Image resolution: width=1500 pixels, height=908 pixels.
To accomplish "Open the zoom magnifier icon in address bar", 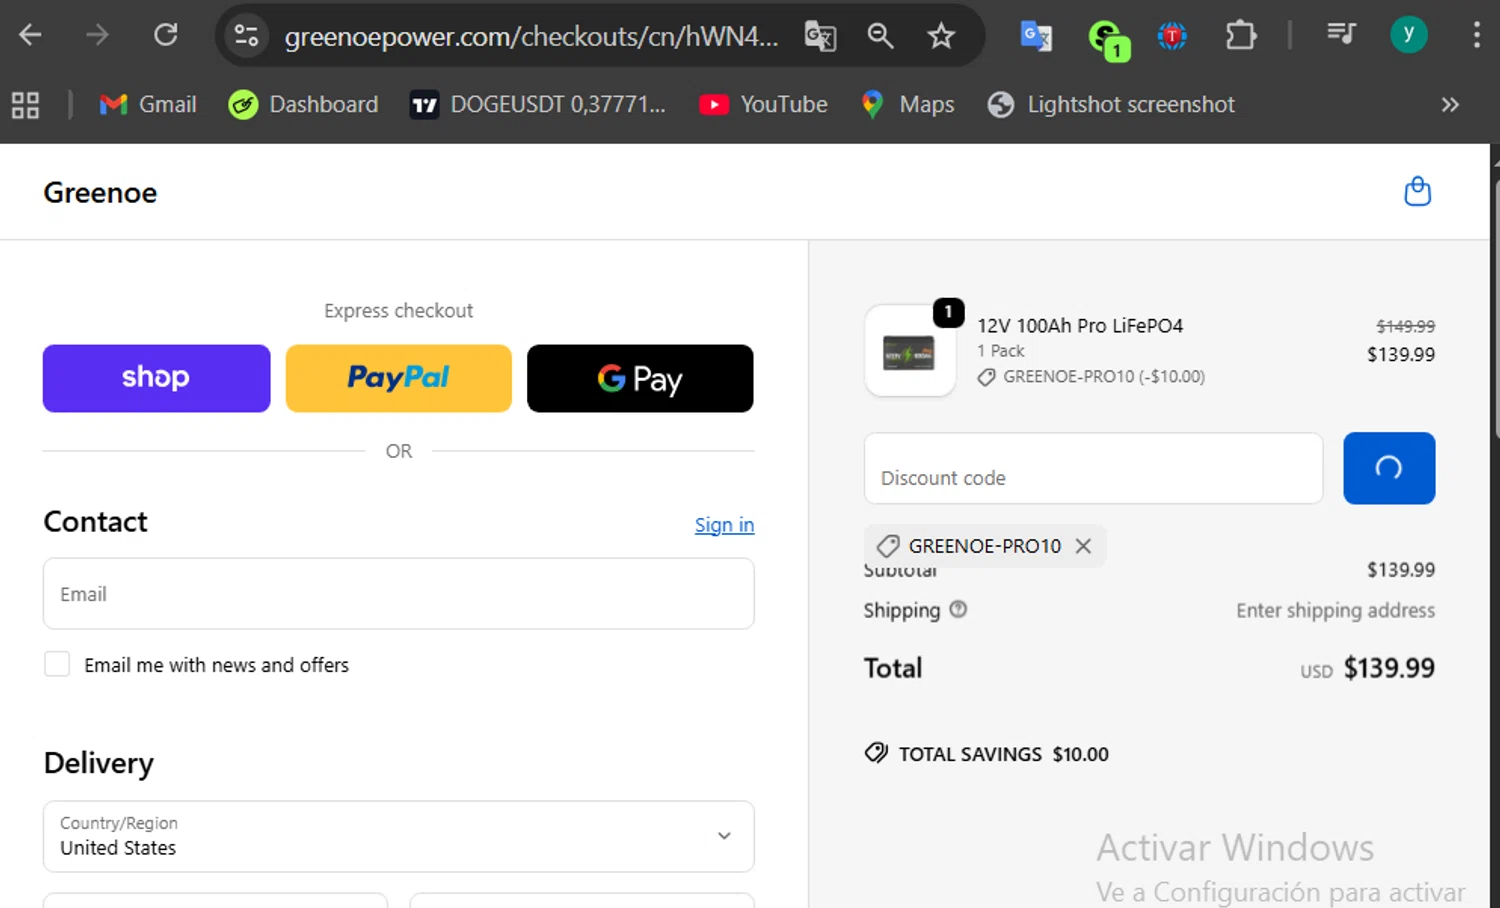I will point(880,36).
